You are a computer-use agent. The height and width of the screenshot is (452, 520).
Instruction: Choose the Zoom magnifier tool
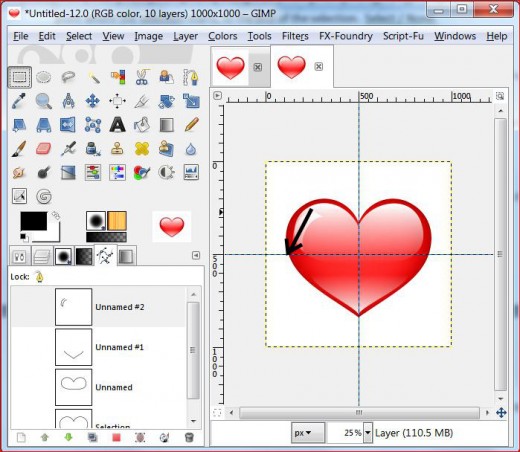(x=44, y=101)
